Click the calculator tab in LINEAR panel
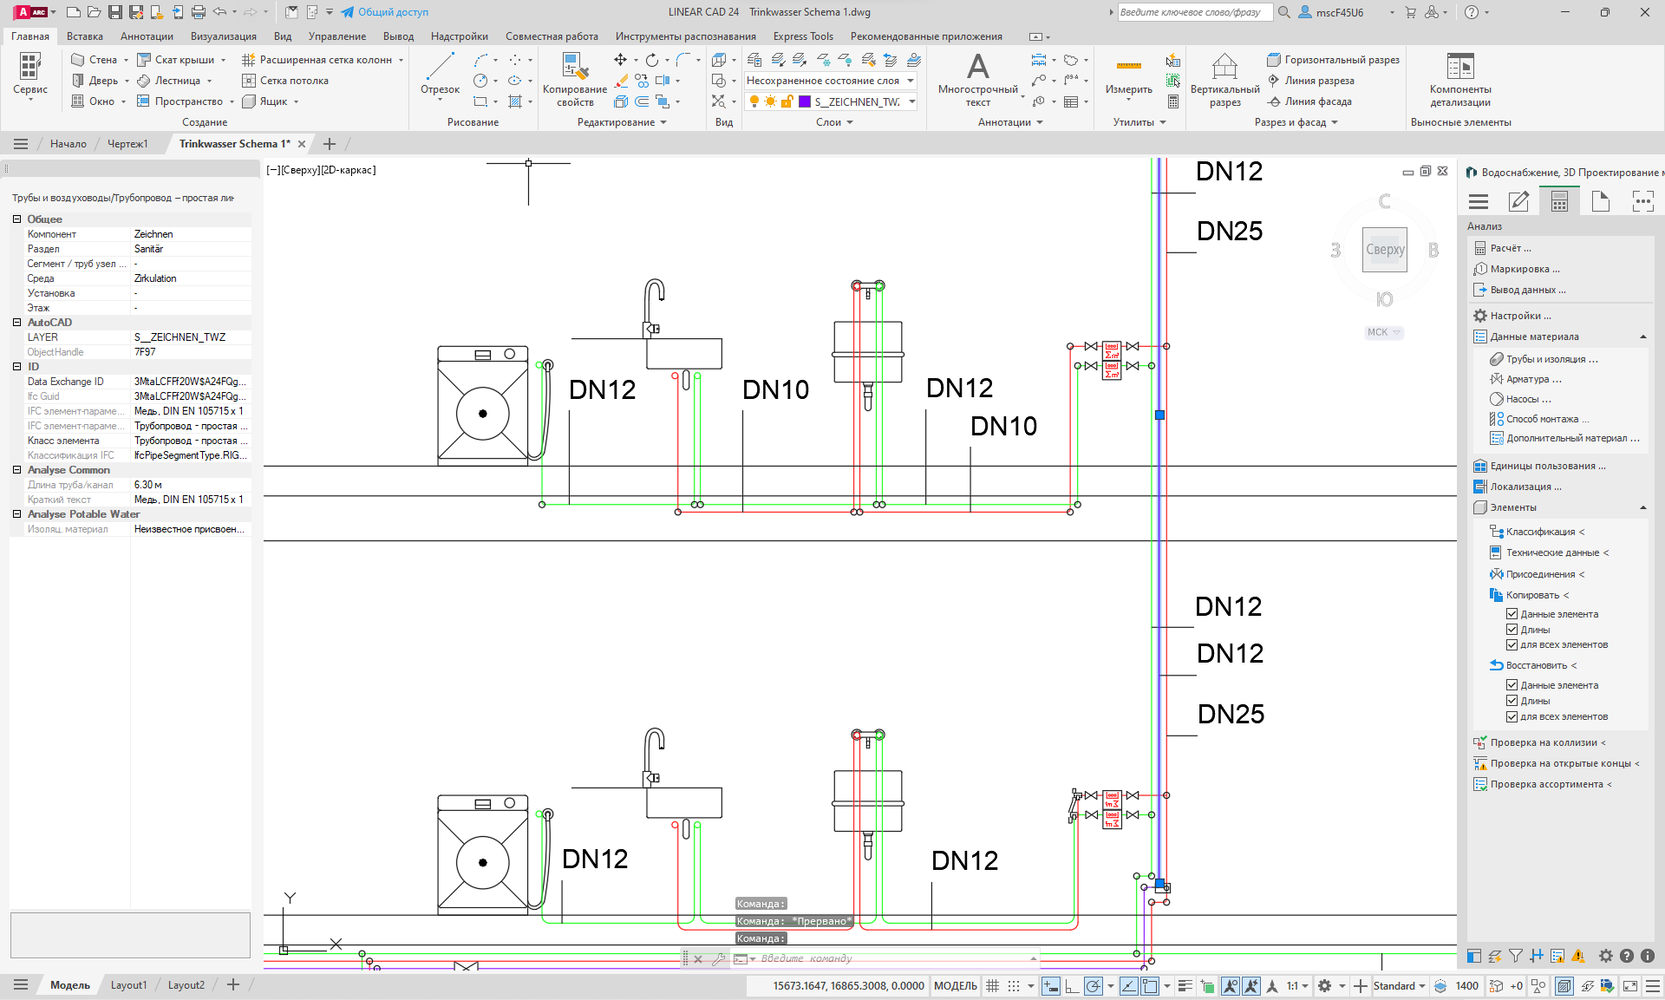This screenshot has width=1665, height=1000. click(1559, 201)
